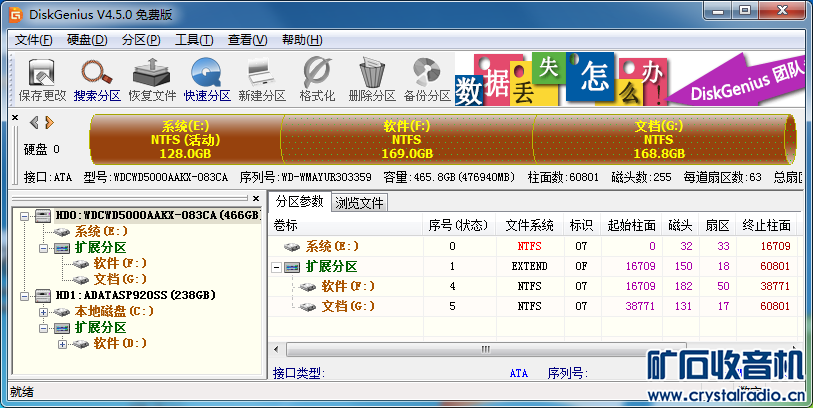
Task: Collapse the HD0 disk tree node
Action: [25, 216]
